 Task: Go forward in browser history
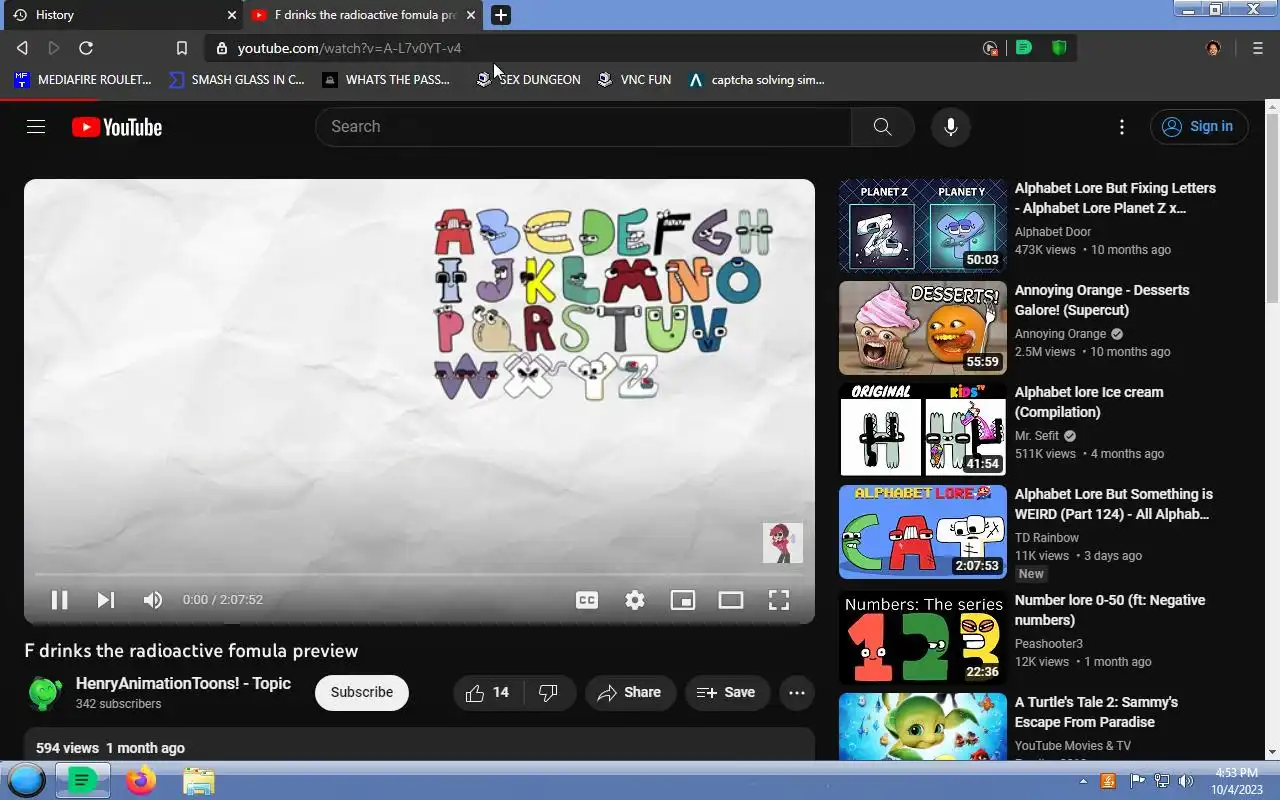pos(54,48)
